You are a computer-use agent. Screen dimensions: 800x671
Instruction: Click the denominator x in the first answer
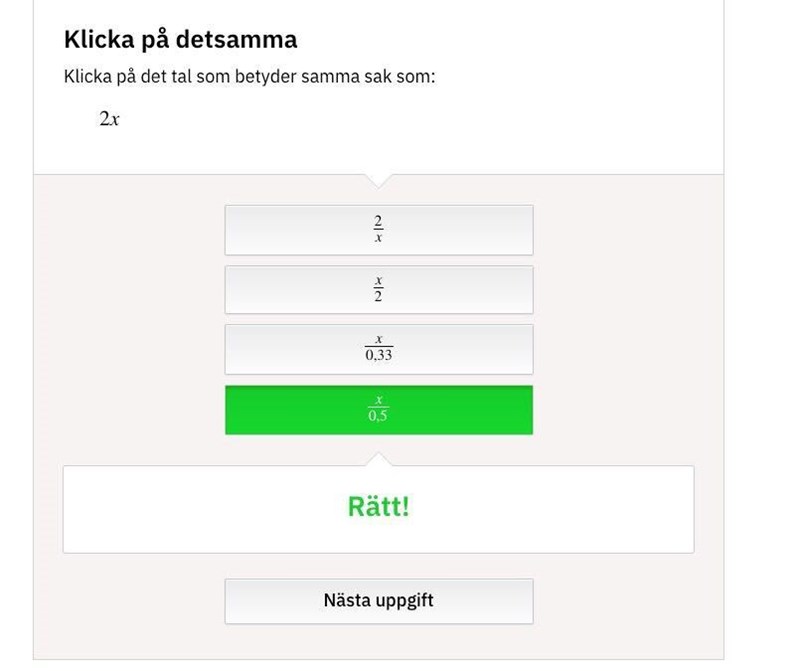(378, 238)
